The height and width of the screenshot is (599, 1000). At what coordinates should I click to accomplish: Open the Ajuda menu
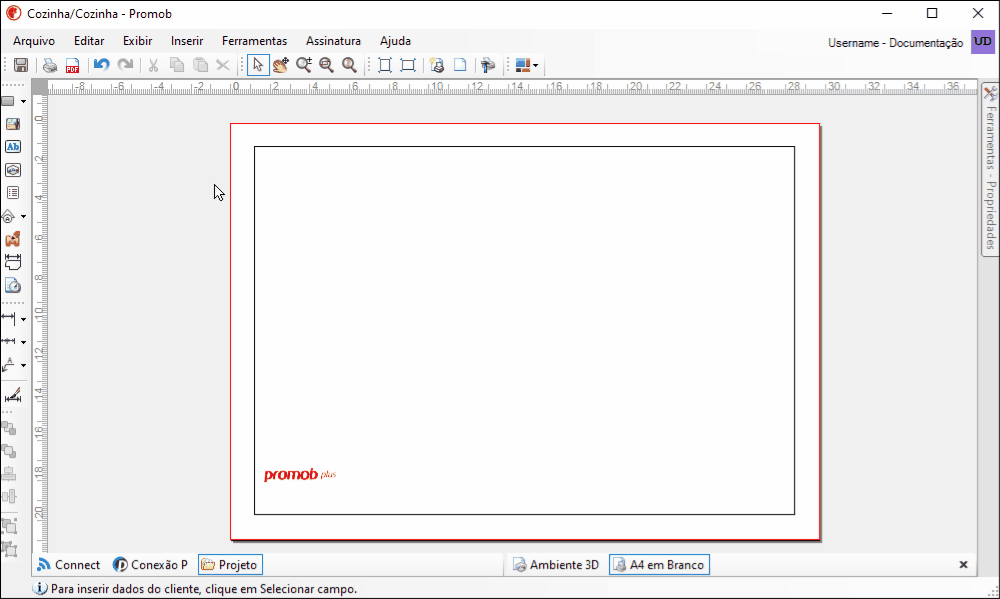pyautogui.click(x=395, y=41)
